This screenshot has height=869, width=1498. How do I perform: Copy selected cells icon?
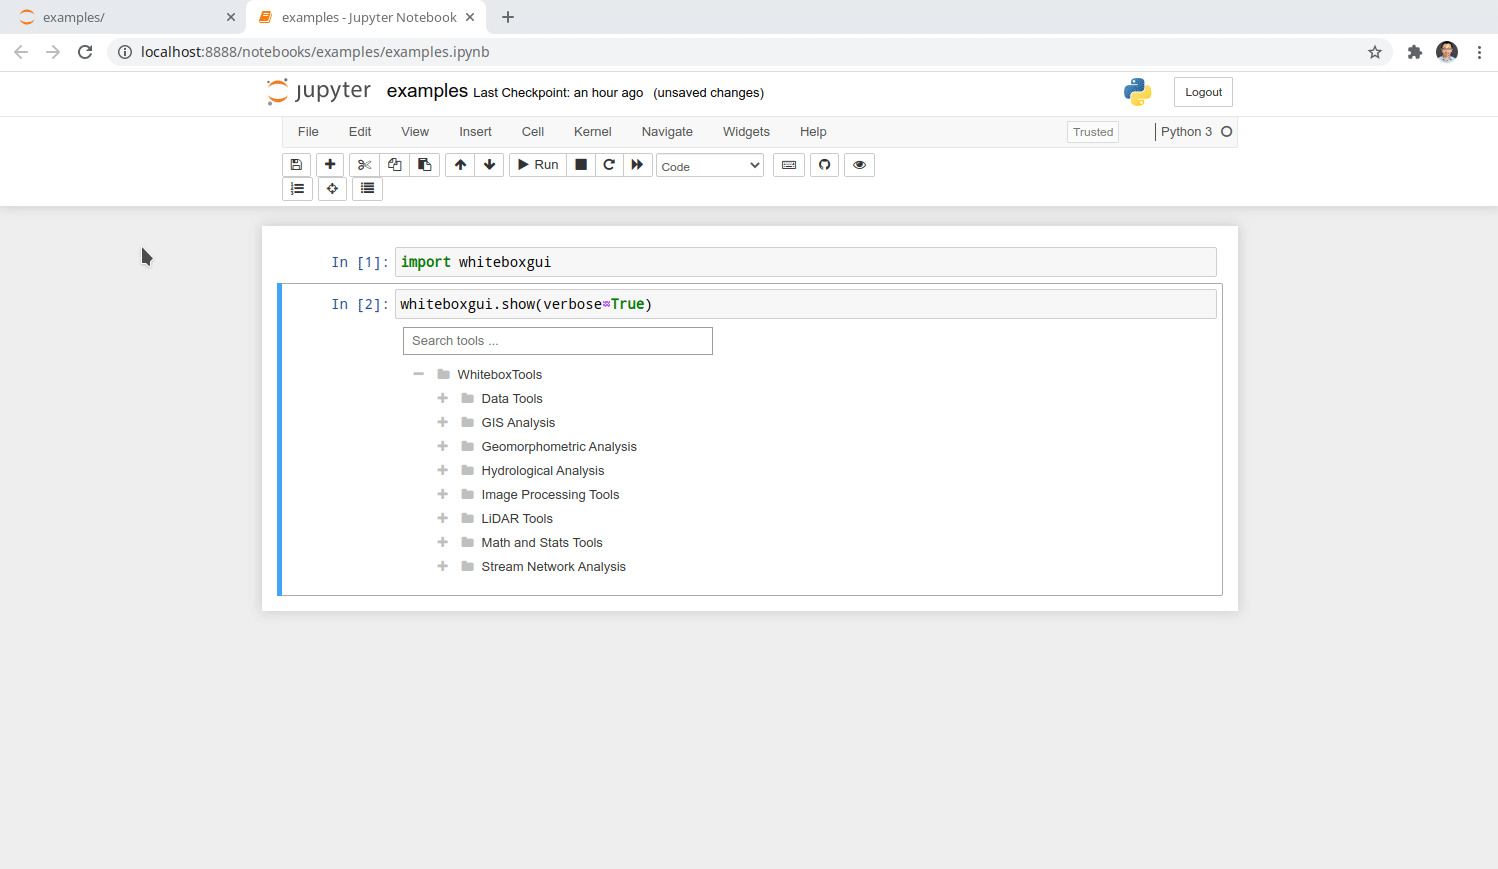tap(395, 165)
